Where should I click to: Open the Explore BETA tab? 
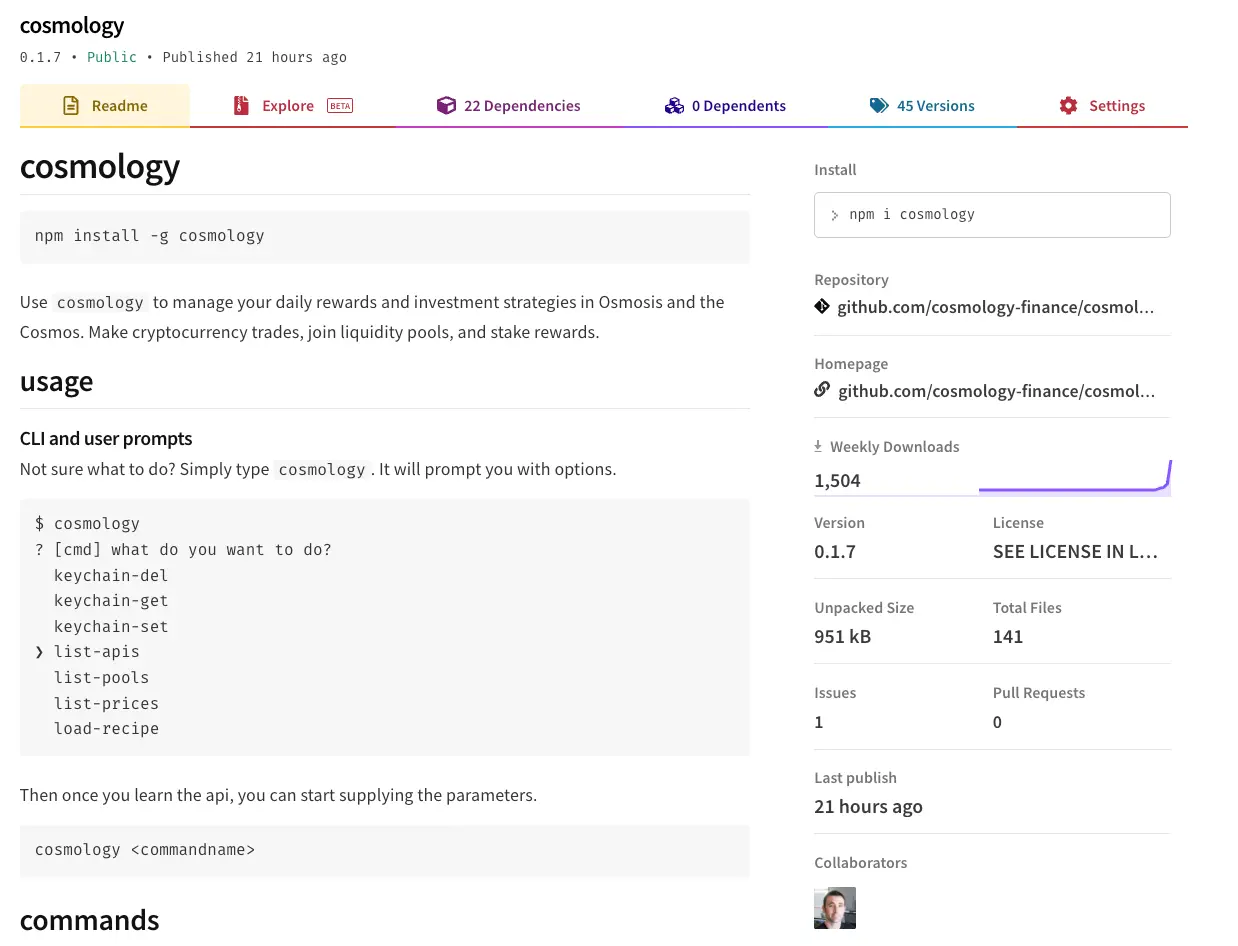pyautogui.click(x=289, y=105)
